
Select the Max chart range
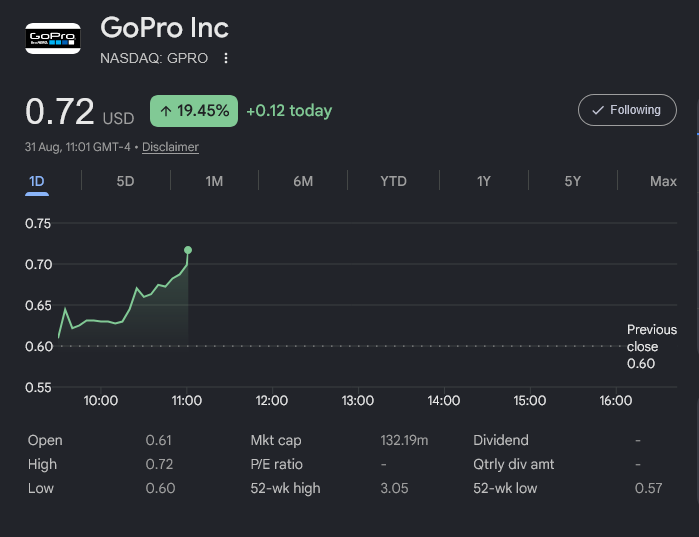(x=663, y=181)
